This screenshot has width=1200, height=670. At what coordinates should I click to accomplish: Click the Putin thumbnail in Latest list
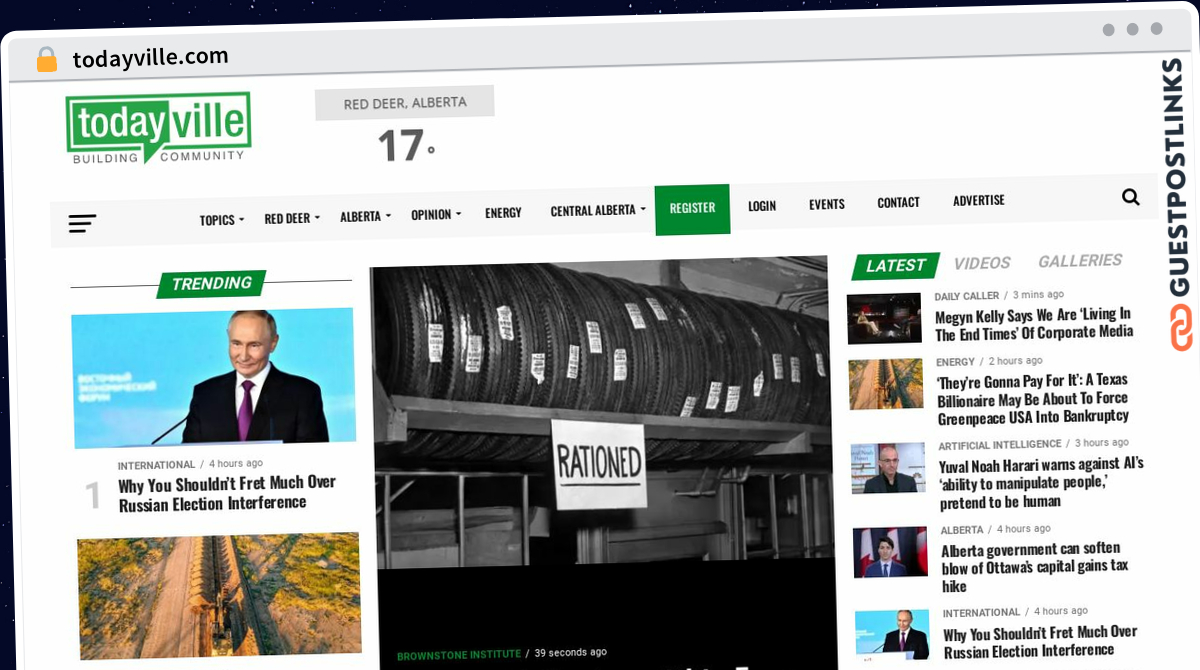pyautogui.click(x=892, y=635)
